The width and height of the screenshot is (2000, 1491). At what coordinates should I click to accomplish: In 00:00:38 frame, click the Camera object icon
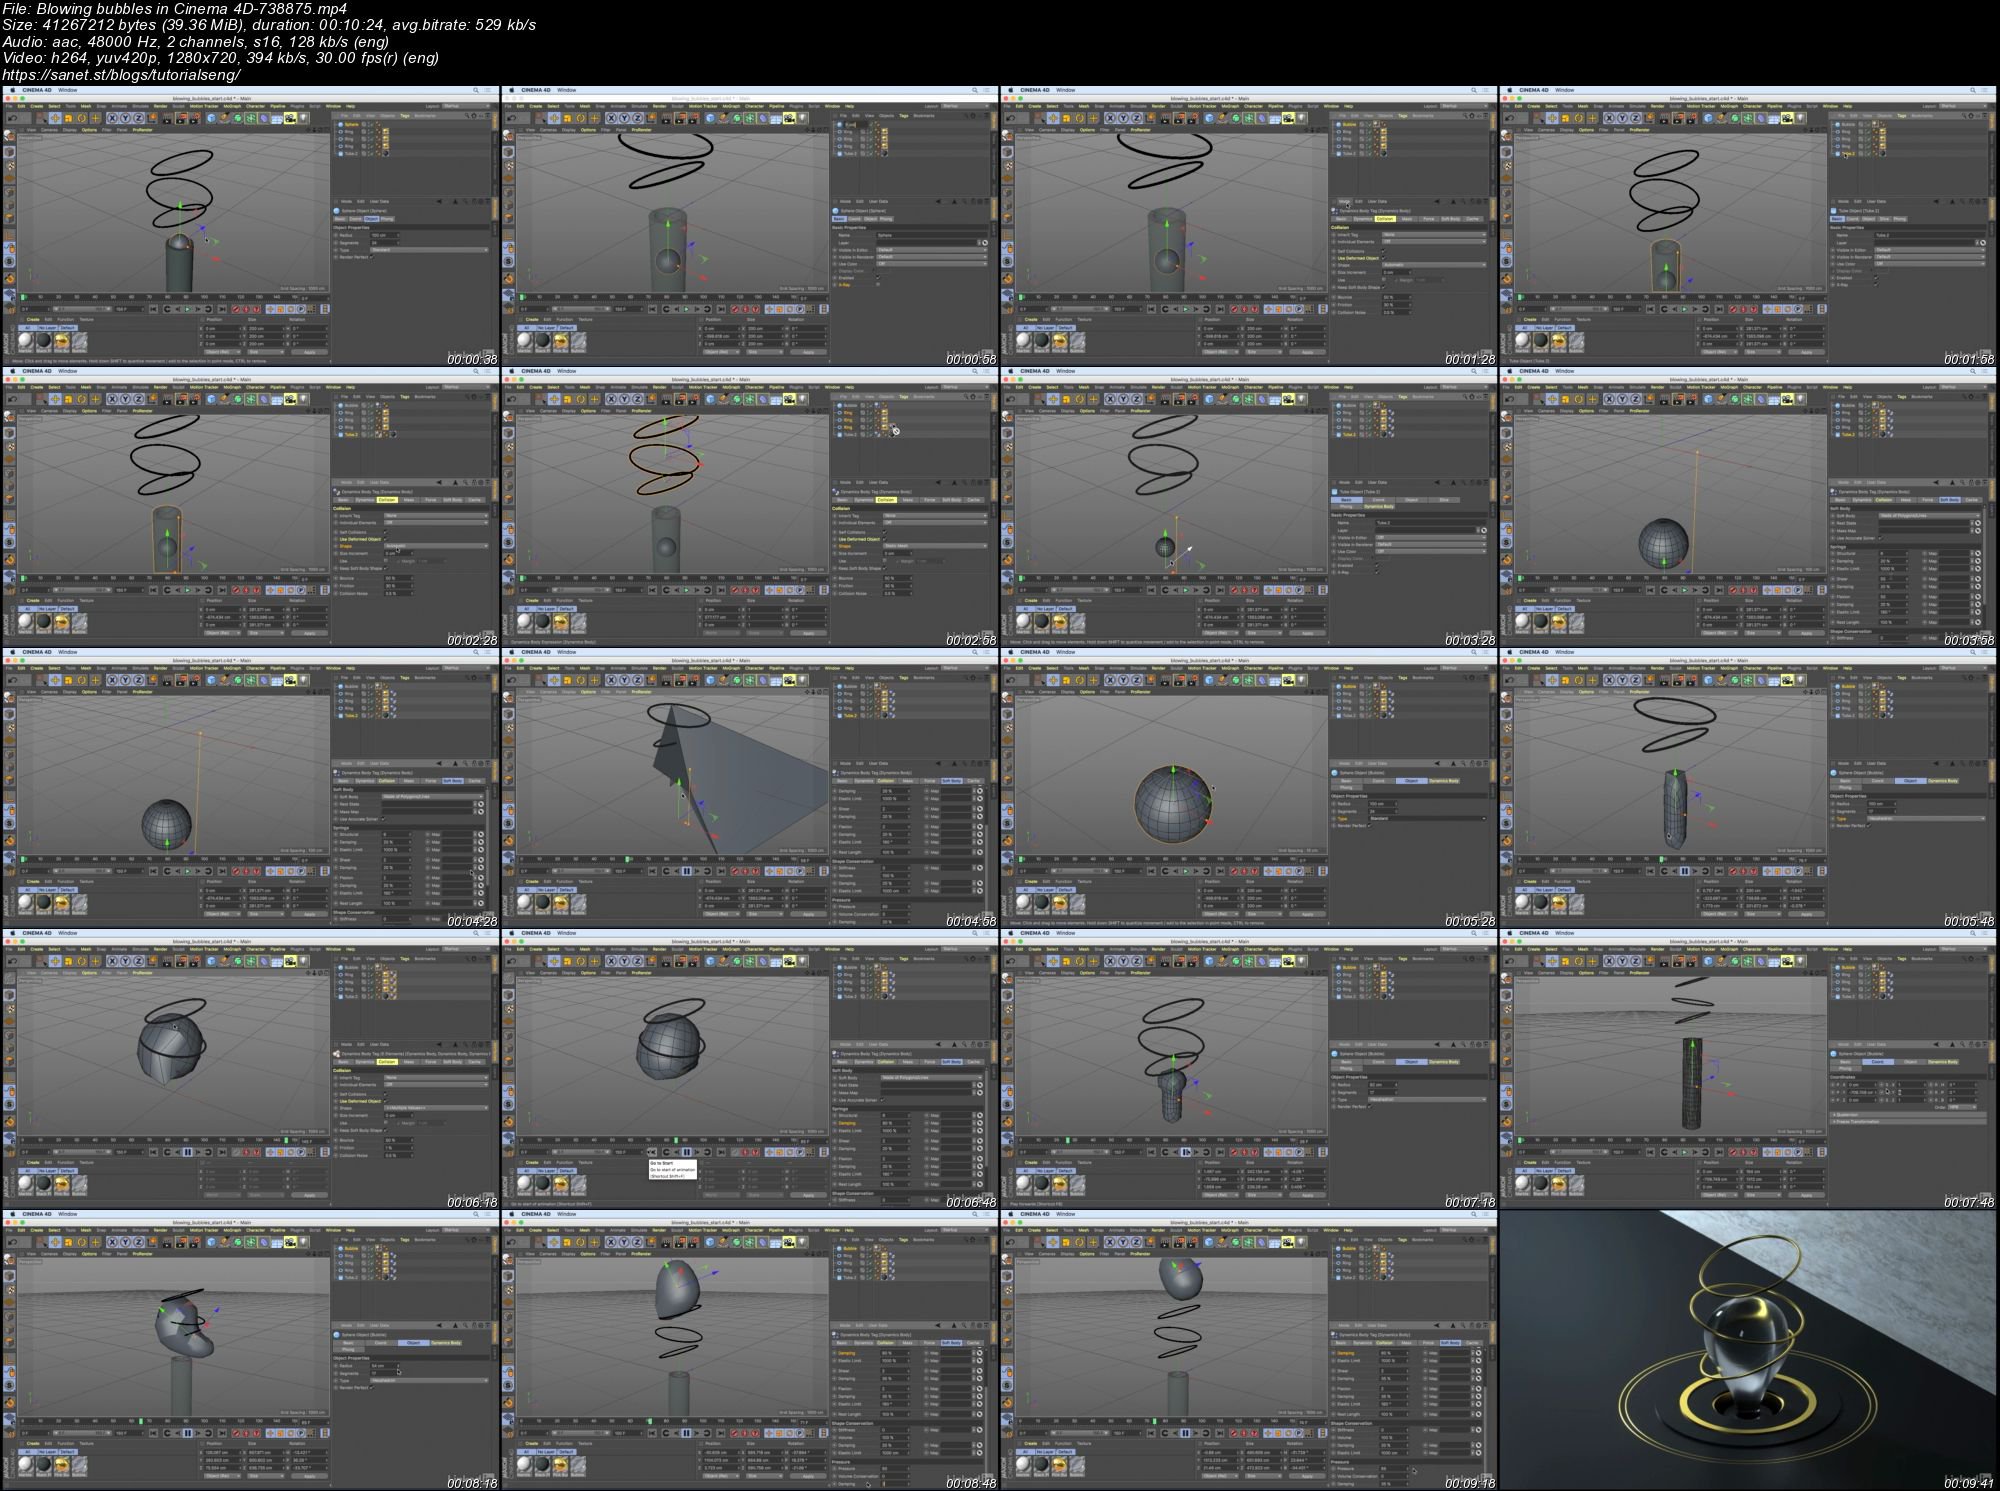290,118
